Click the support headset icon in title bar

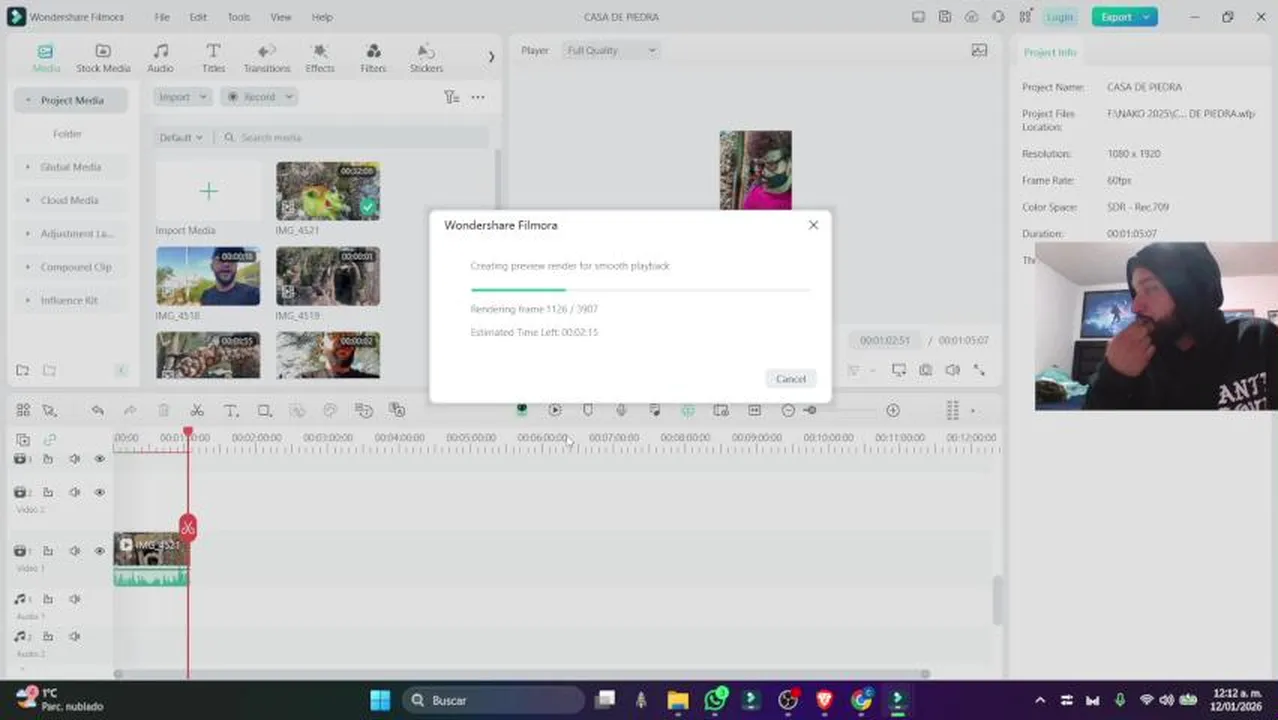tap(998, 17)
